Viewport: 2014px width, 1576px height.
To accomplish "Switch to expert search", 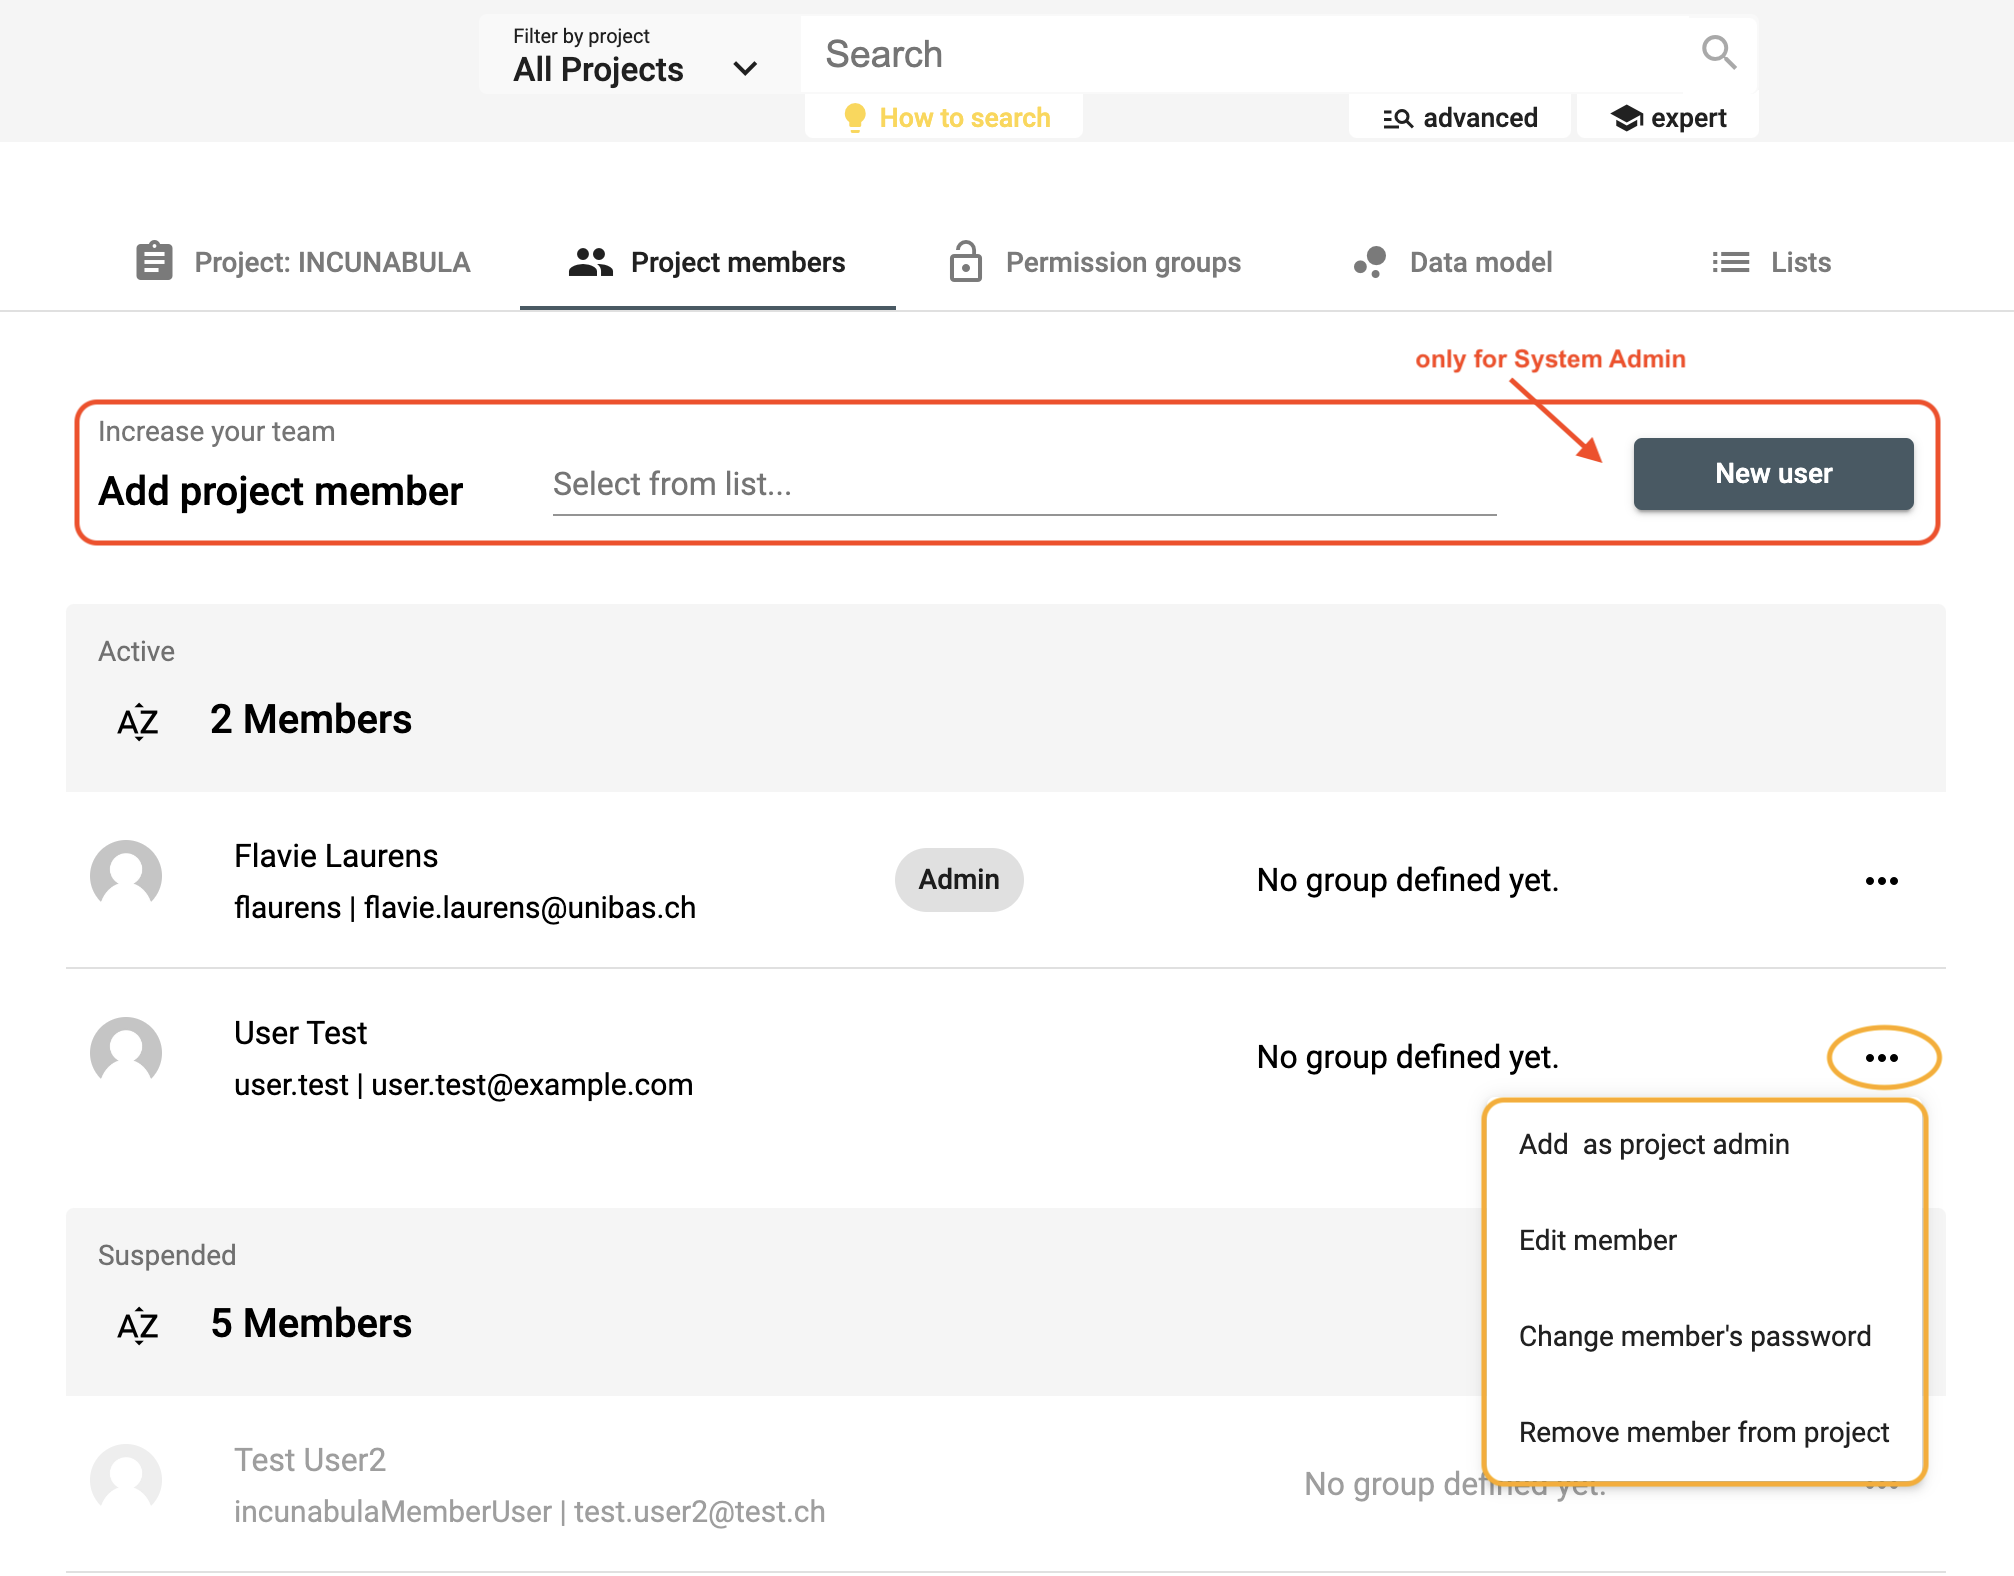I will (1667, 118).
